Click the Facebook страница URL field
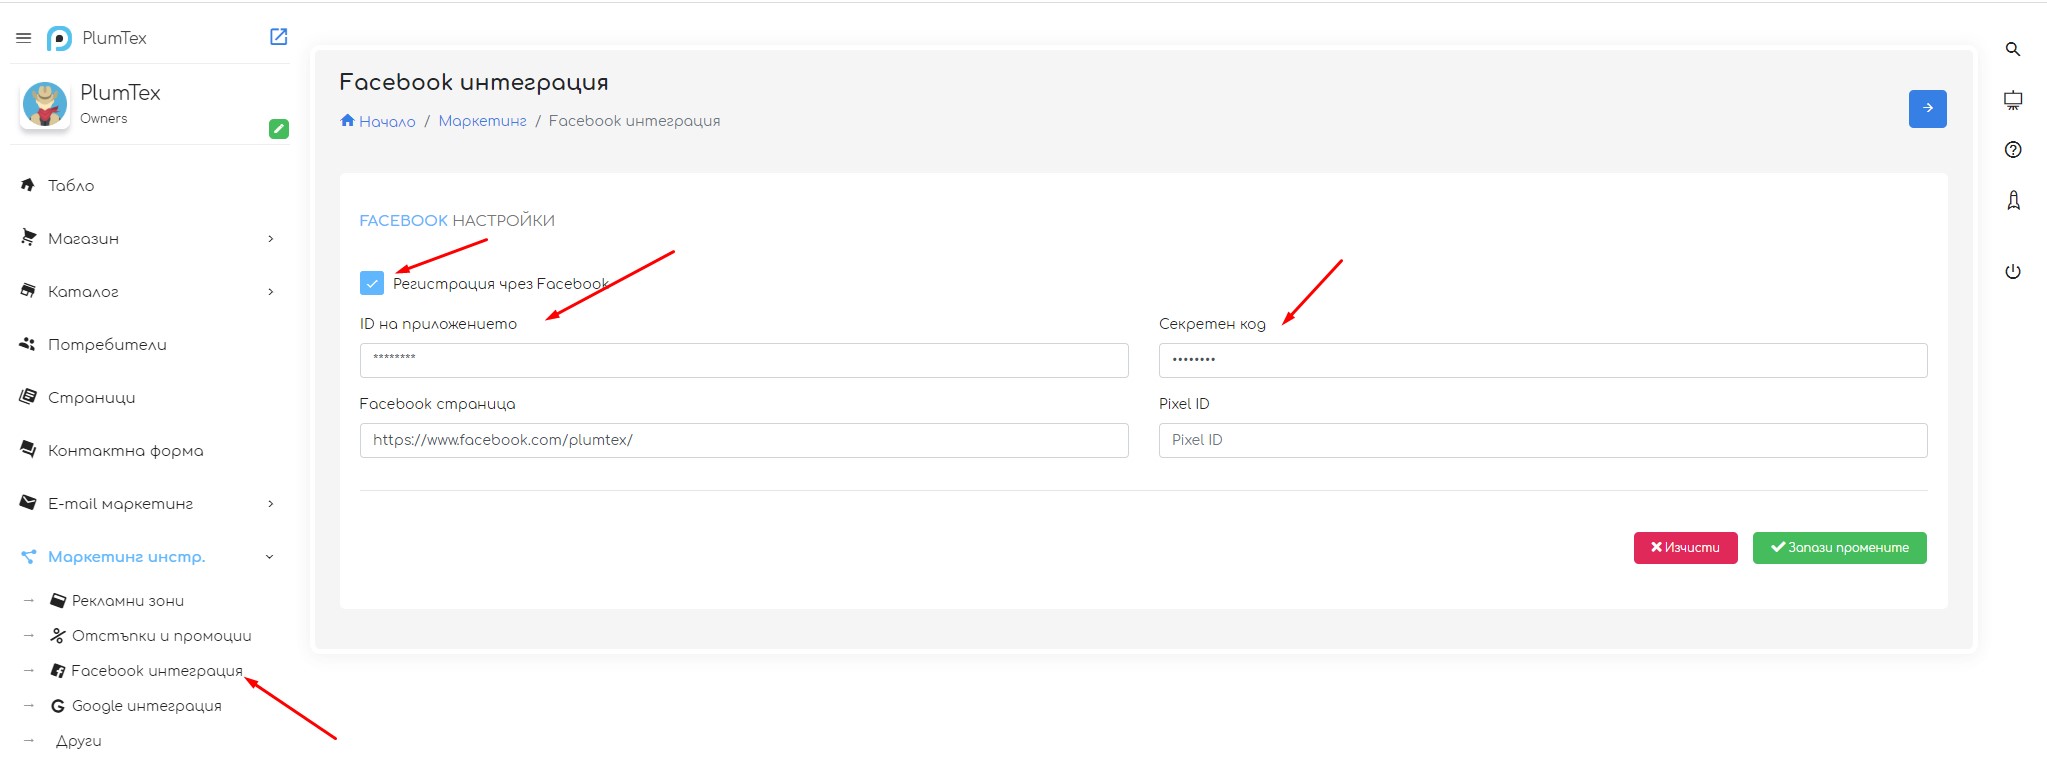Viewport: 2047px width, 764px height. coord(744,440)
